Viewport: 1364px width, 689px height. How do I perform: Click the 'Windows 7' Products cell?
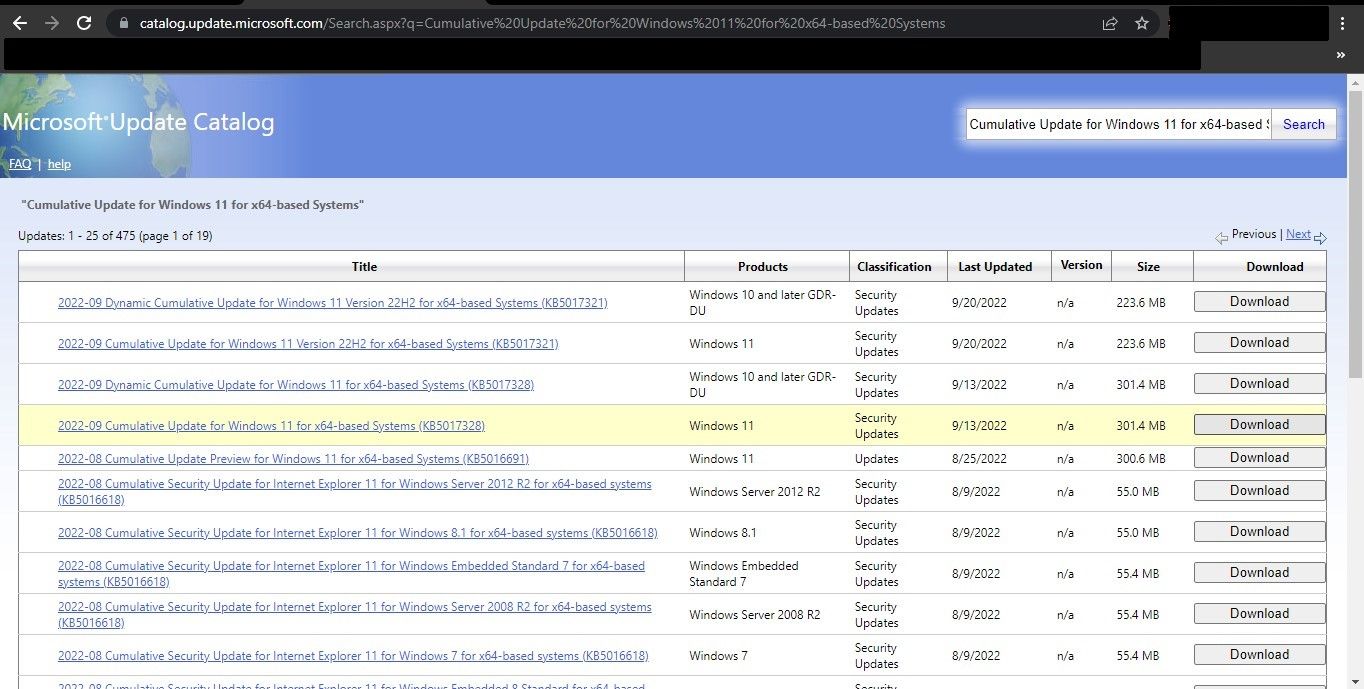point(719,656)
